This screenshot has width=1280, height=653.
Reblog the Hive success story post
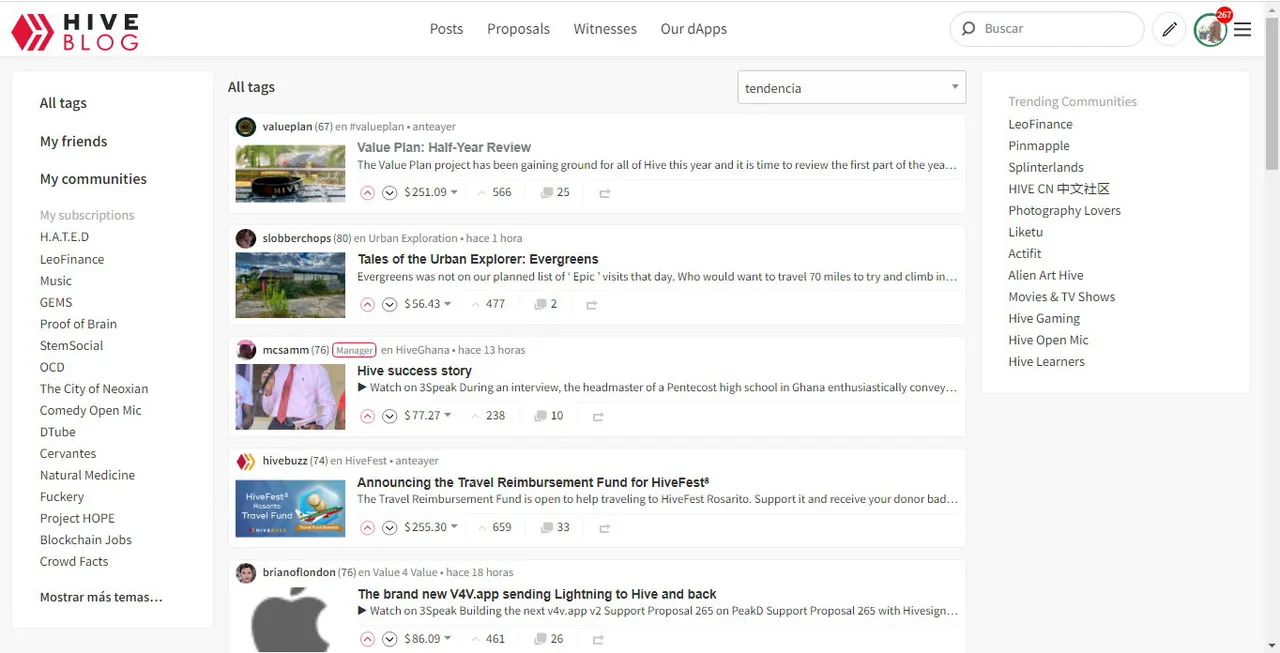coord(598,416)
